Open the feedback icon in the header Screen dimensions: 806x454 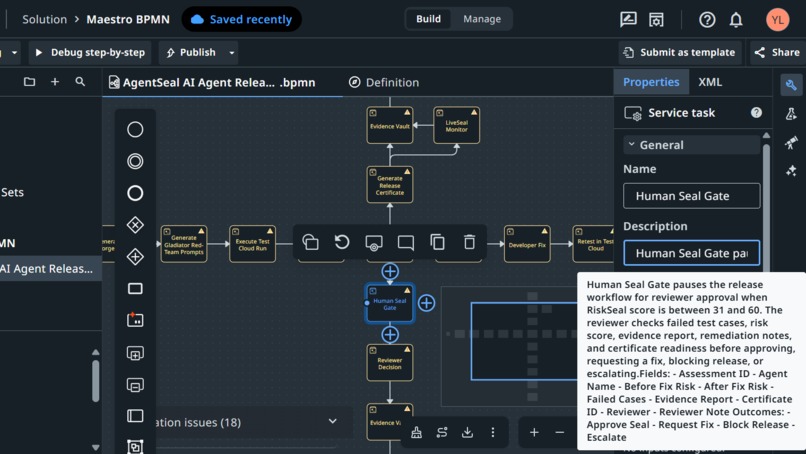pos(628,20)
